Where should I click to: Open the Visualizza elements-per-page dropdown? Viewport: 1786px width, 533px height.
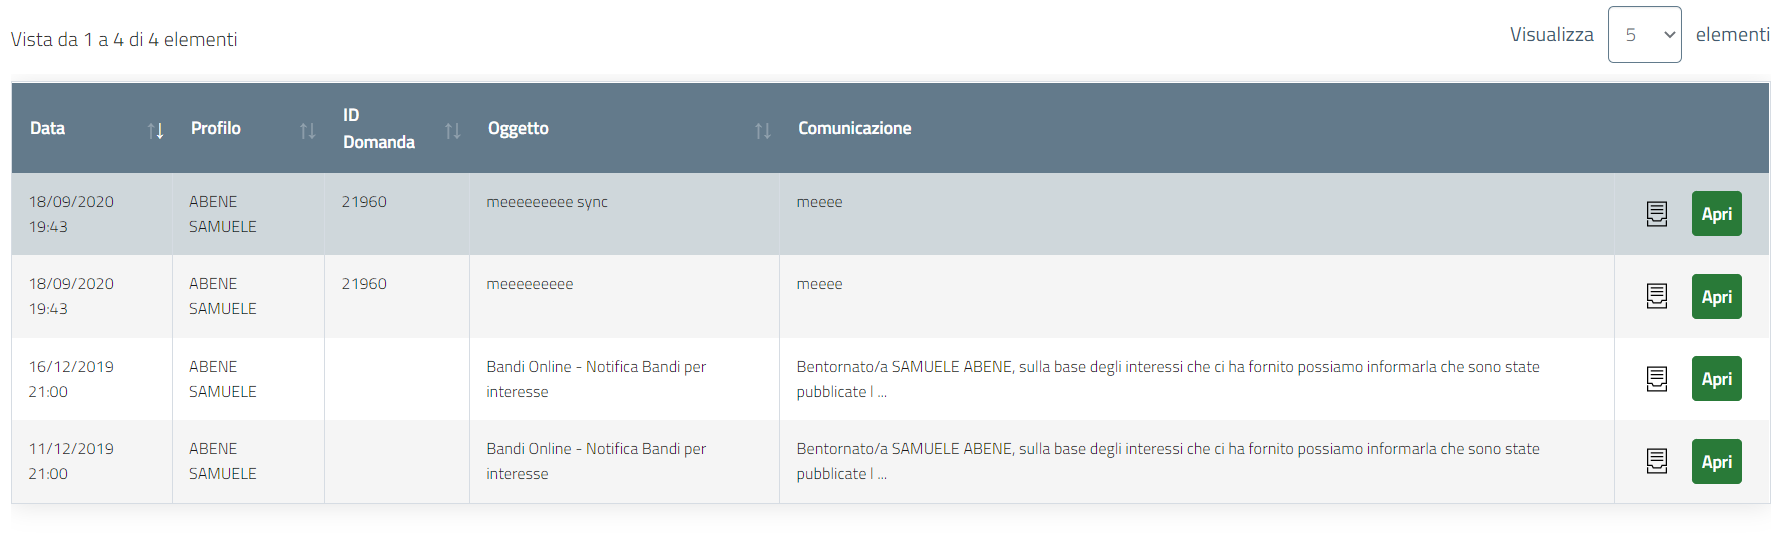1644,35
